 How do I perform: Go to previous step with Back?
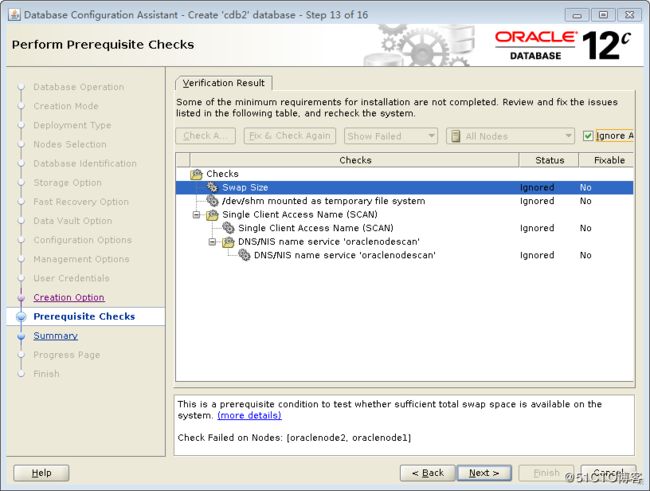pyautogui.click(x=427, y=473)
